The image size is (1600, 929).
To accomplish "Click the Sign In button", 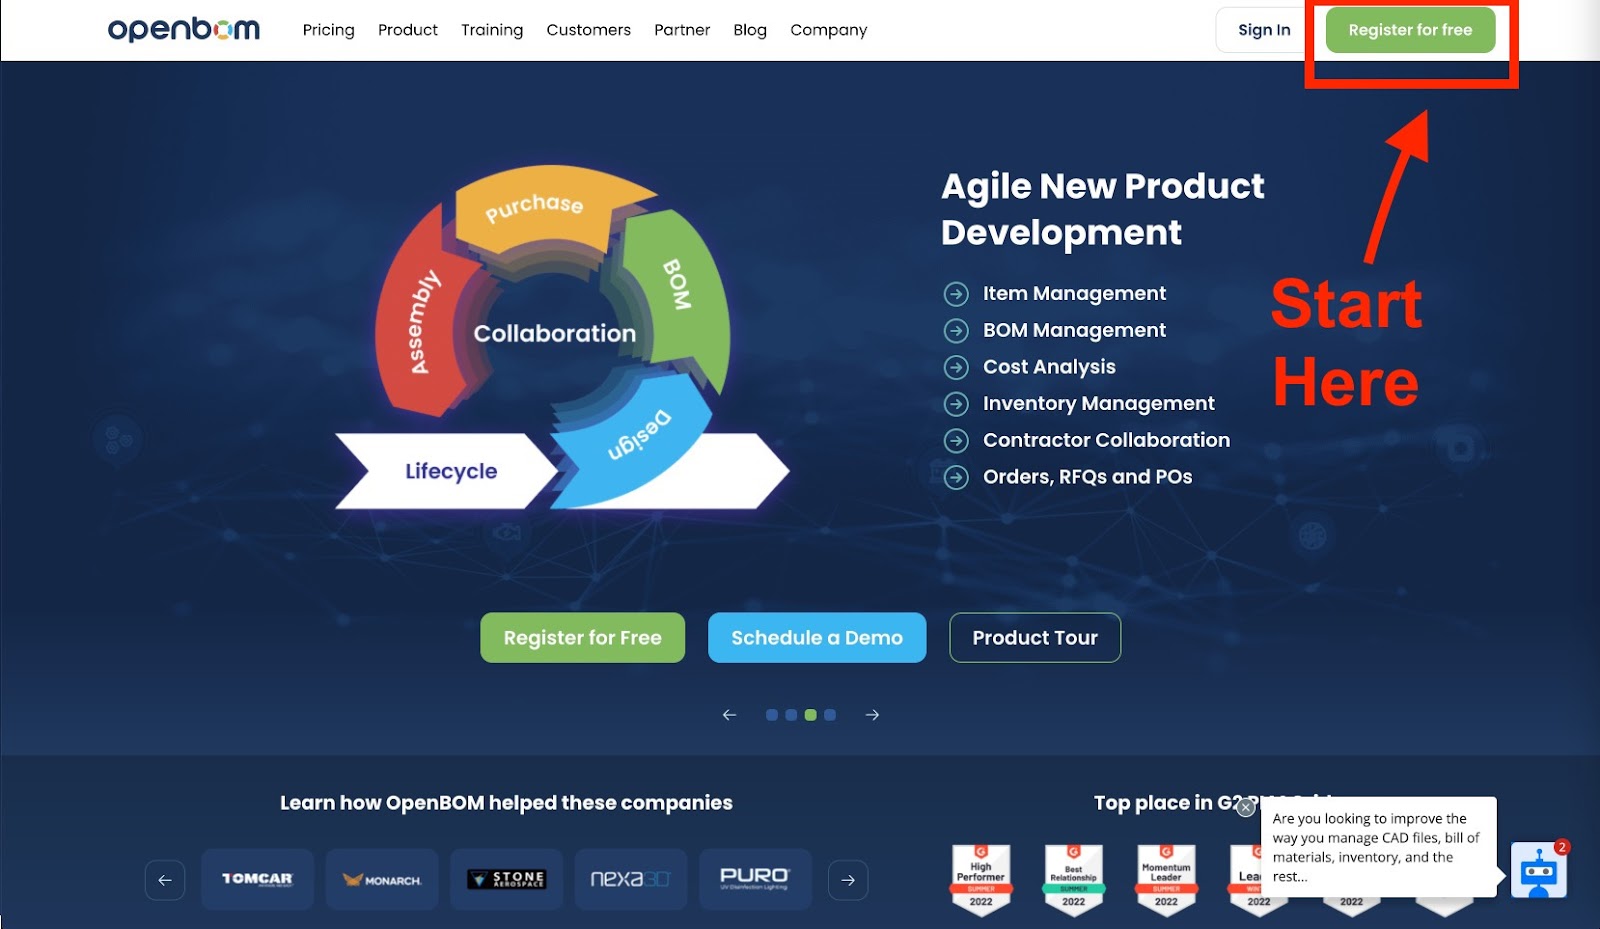I will 1264,30.
